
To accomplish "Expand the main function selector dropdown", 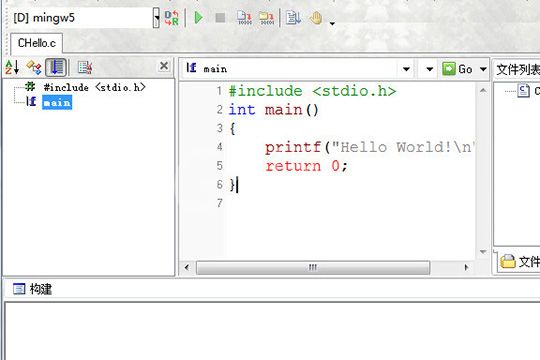I will (406, 69).
